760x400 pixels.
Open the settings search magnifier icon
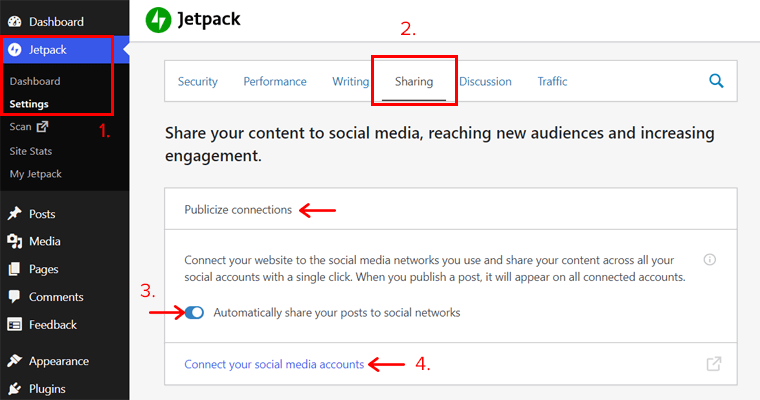pyautogui.click(x=716, y=81)
